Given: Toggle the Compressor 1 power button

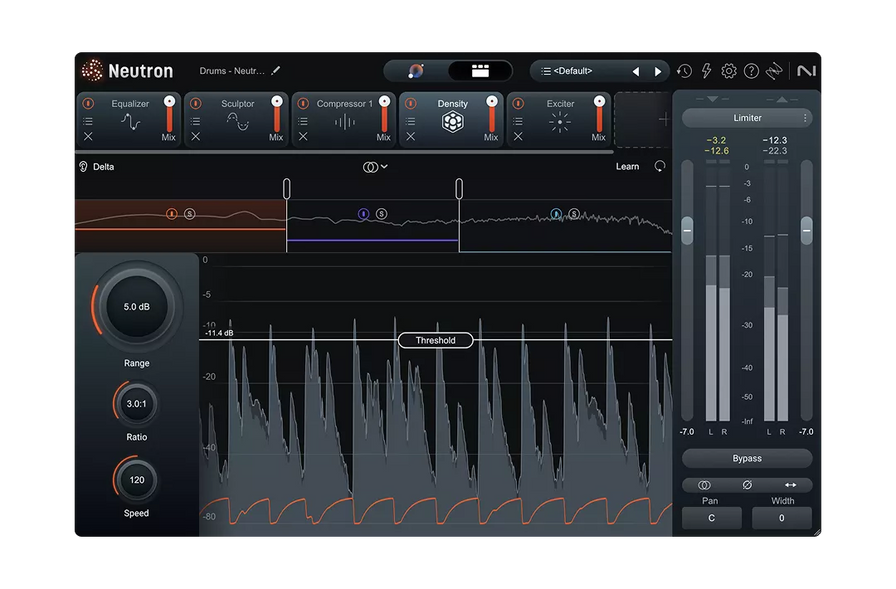Looking at the screenshot, I should tap(303, 103).
